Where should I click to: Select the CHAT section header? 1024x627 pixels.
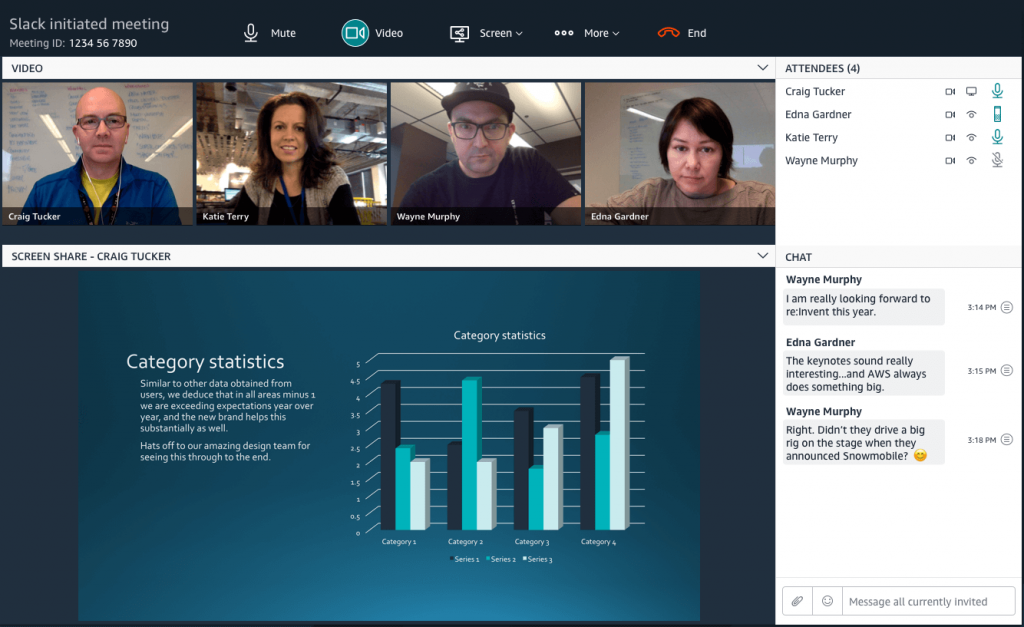(x=798, y=257)
